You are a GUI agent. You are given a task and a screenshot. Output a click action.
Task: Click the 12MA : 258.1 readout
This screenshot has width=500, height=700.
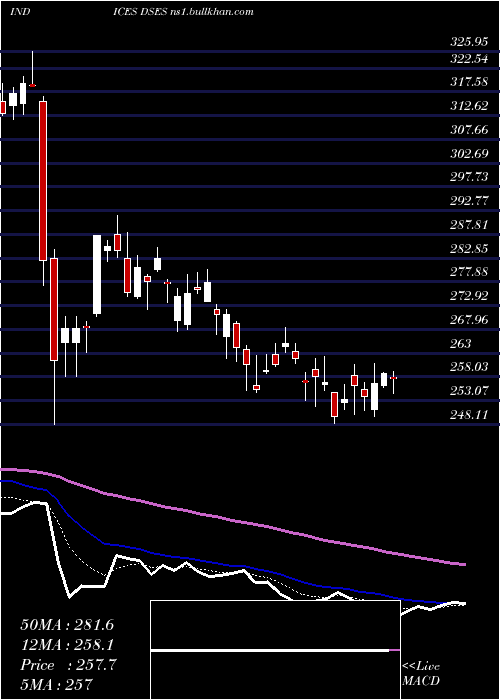click(67, 645)
